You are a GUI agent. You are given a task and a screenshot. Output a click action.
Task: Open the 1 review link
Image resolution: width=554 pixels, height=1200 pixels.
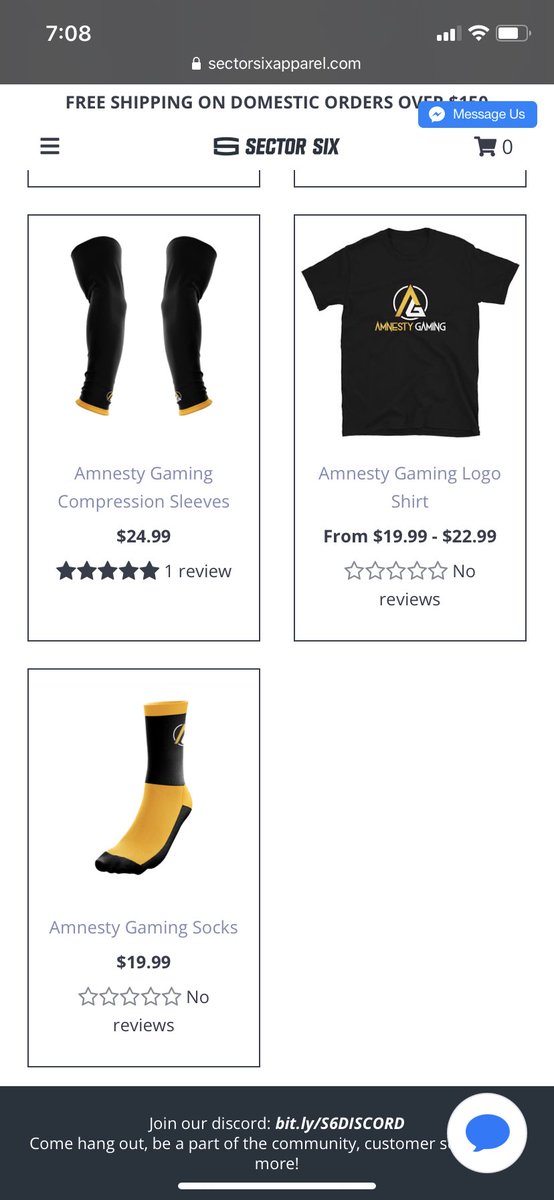pos(198,571)
